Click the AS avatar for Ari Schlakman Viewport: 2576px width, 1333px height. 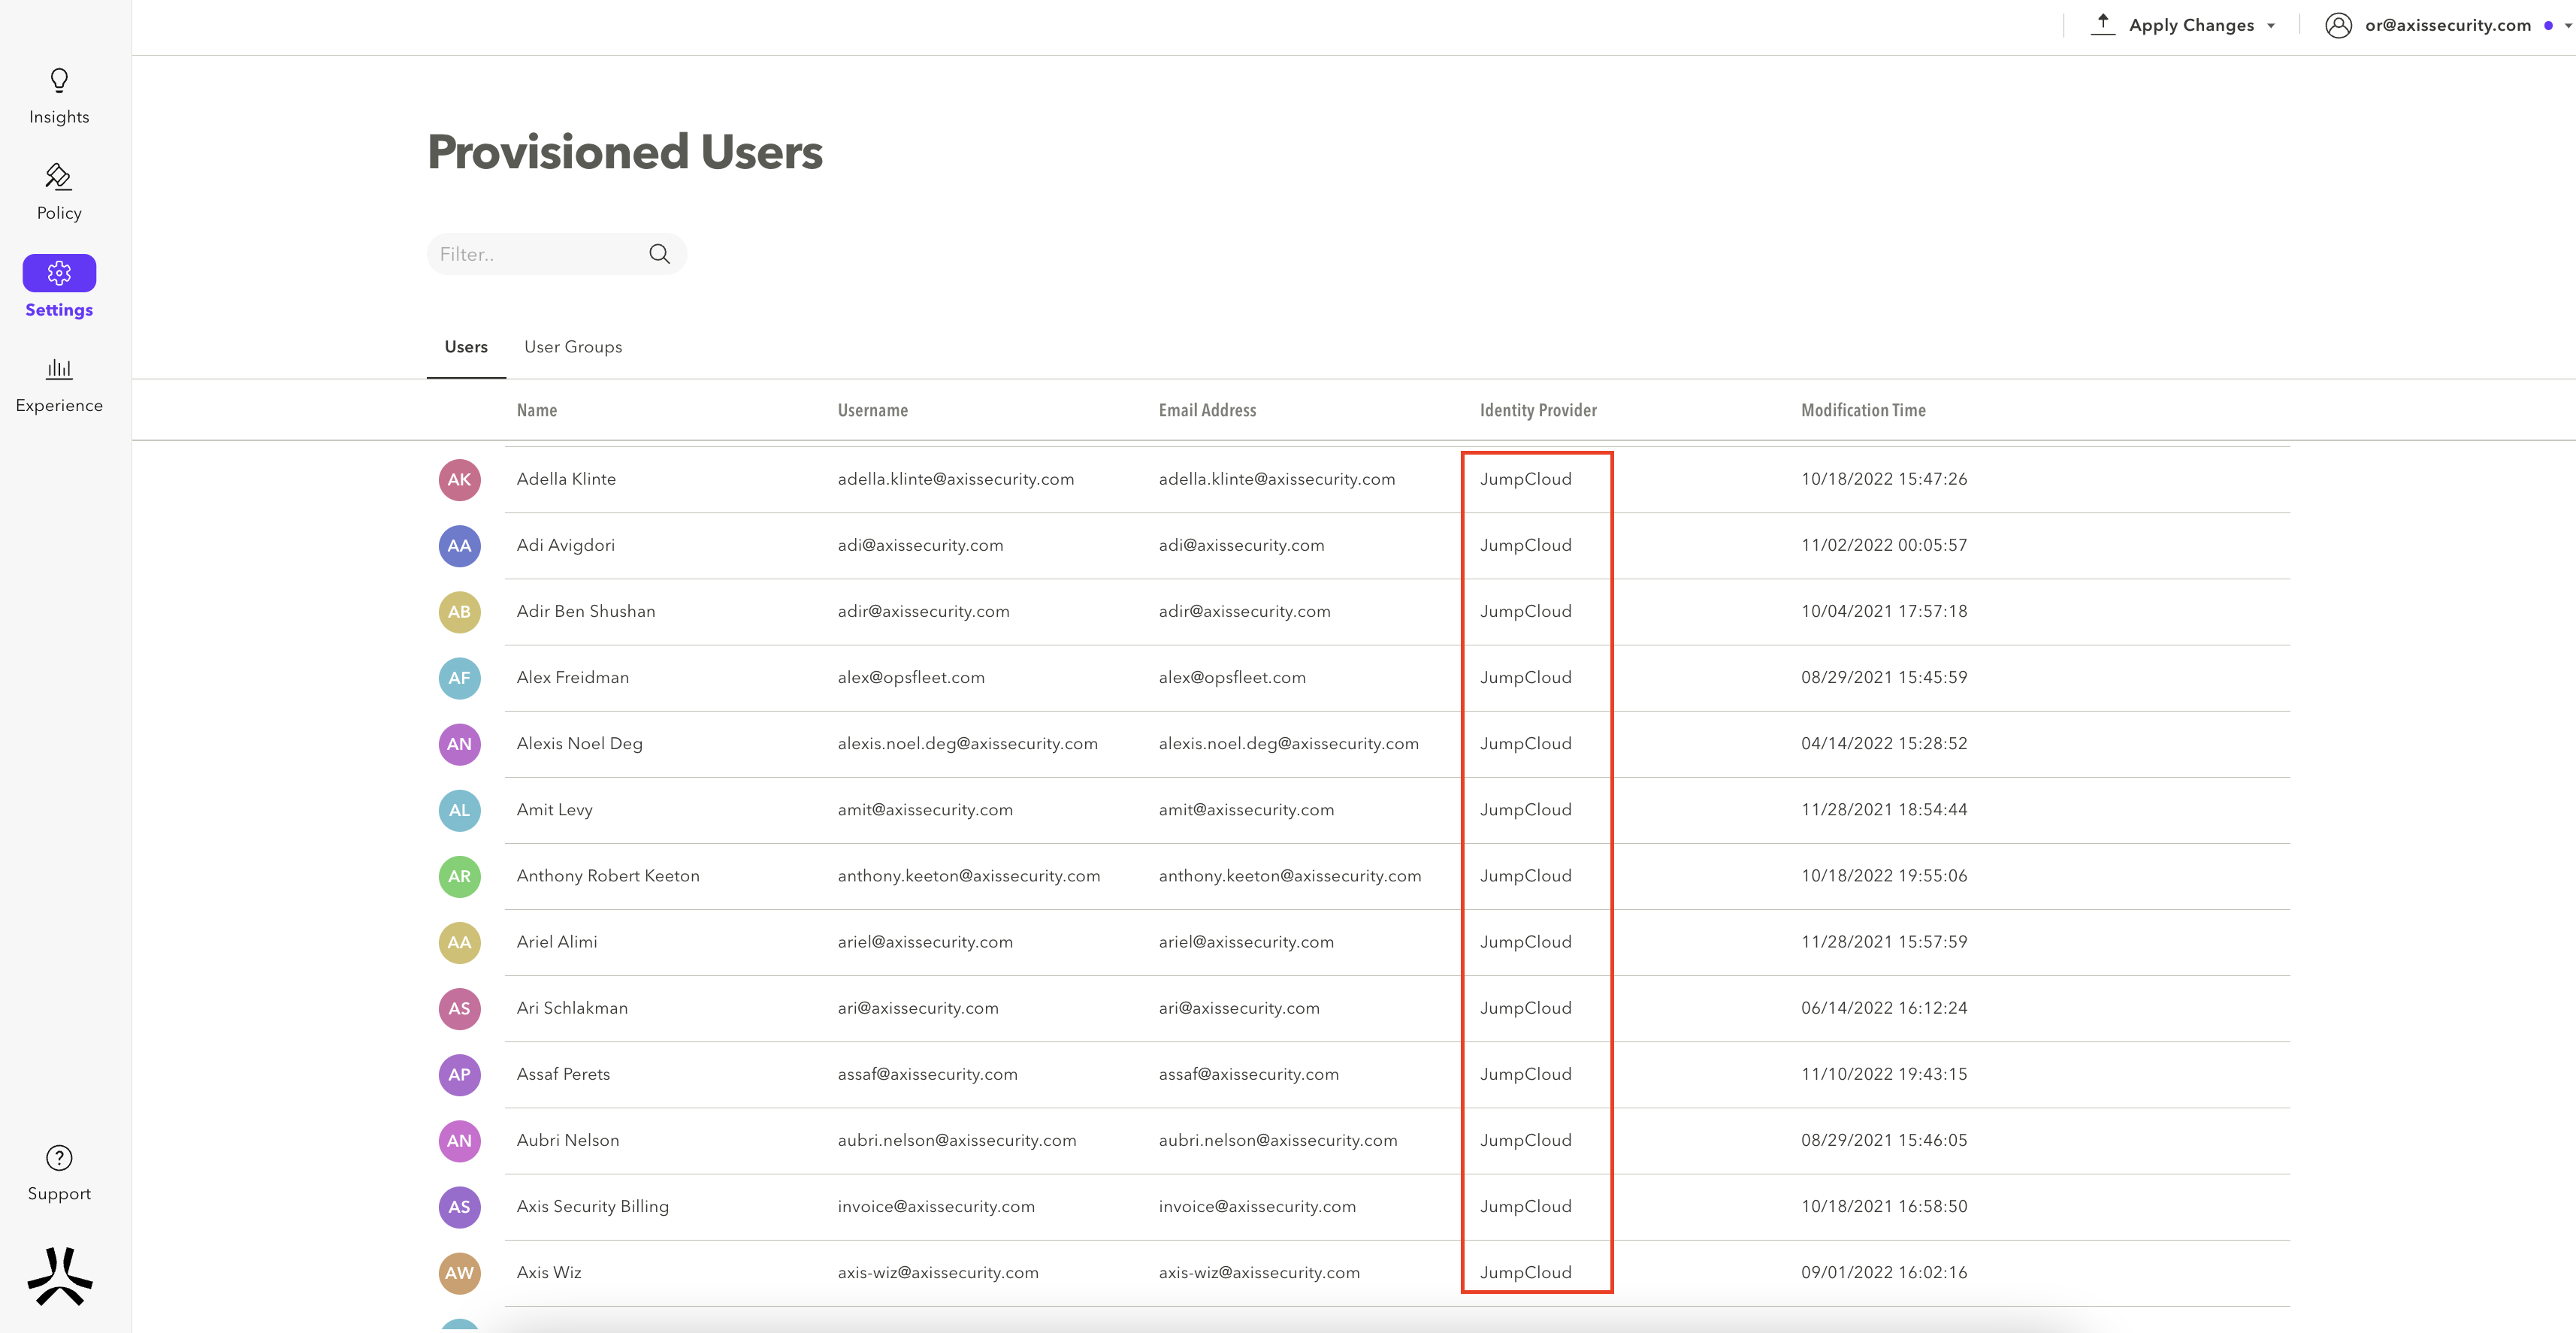point(459,1008)
